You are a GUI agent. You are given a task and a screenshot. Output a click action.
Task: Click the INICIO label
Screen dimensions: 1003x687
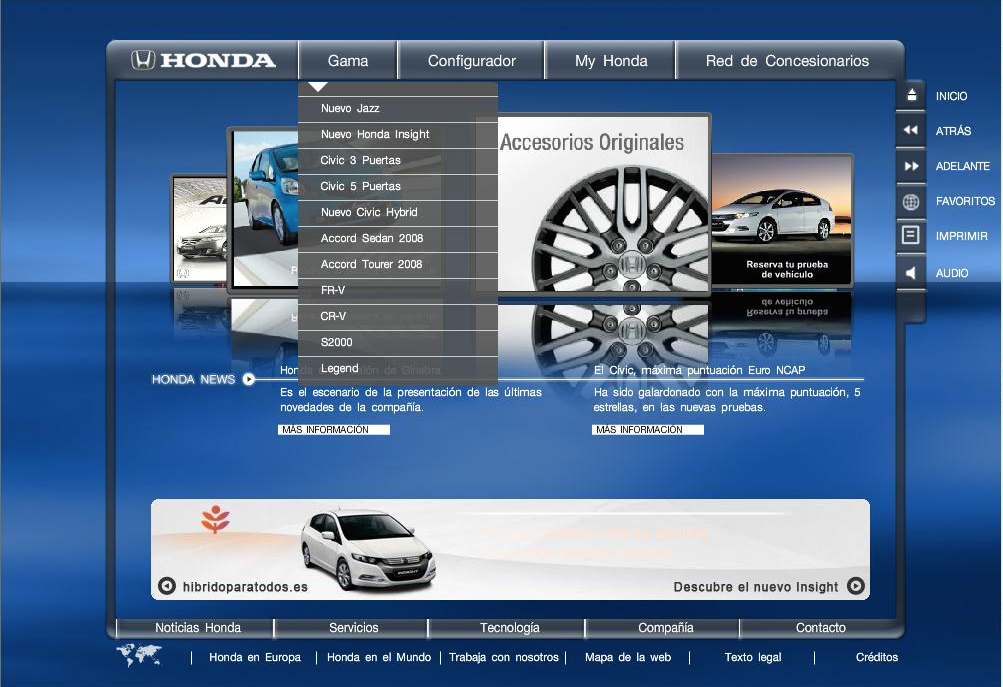(x=951, y=96)
